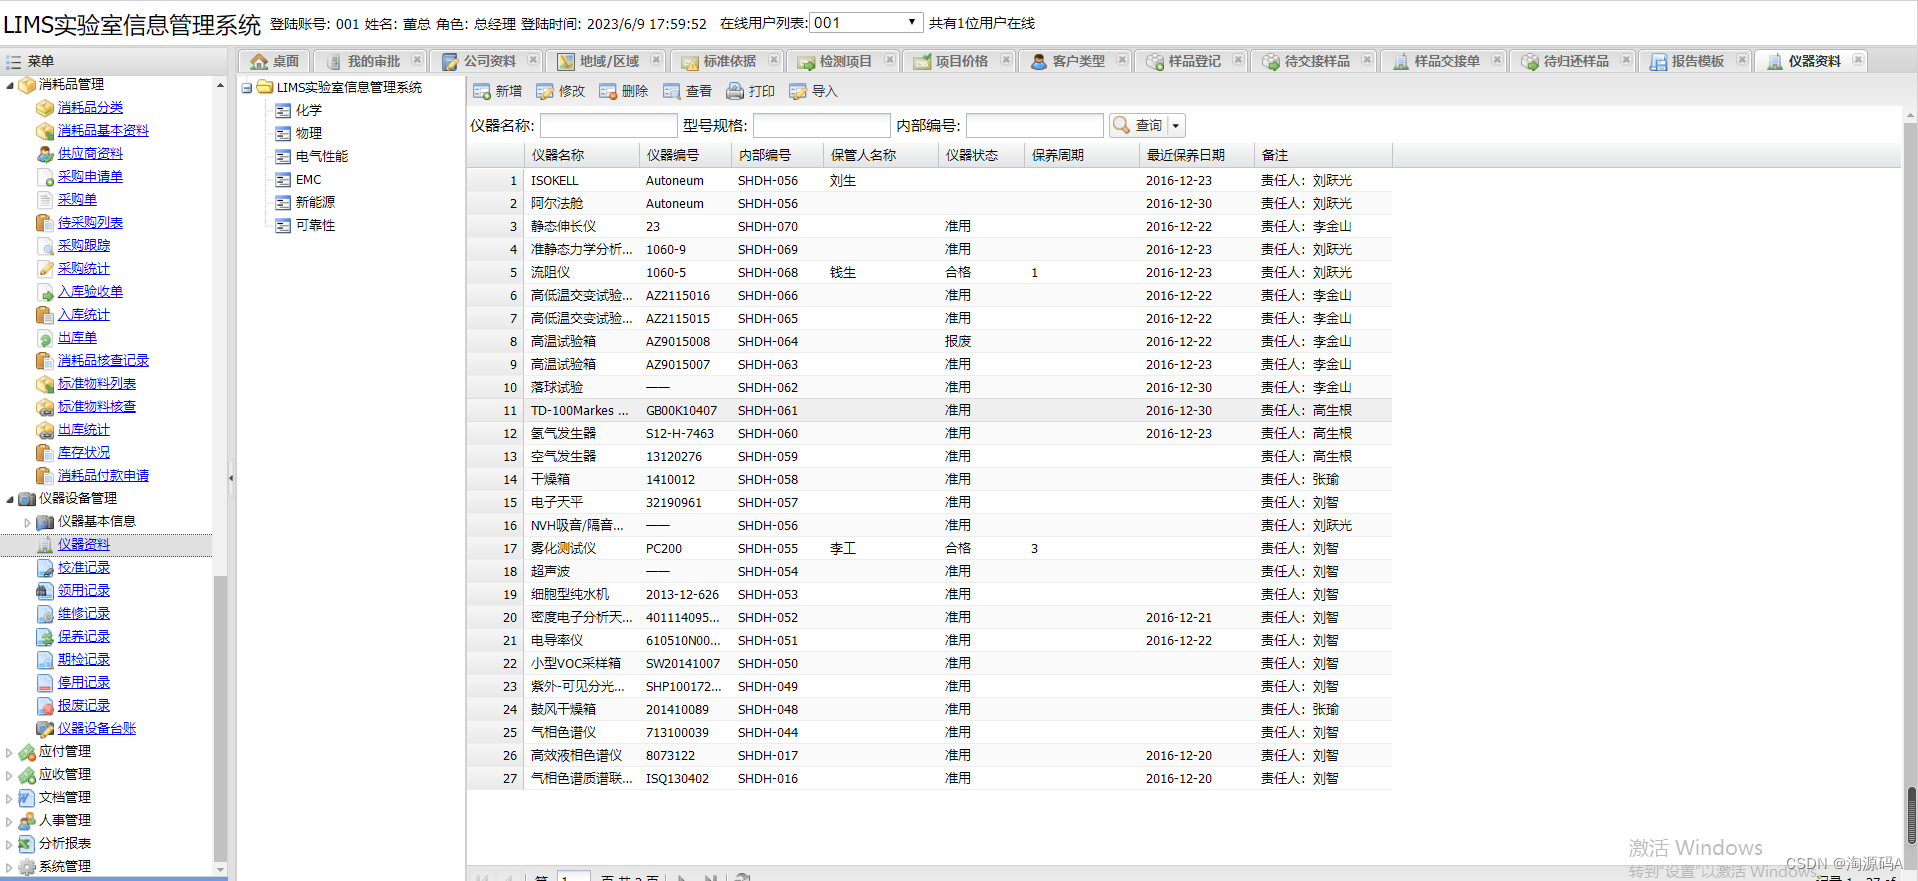Open the 采购申请单 link
Image resolution: width=1918 pixels, height=881 pixels.
[x=90, y=176]
